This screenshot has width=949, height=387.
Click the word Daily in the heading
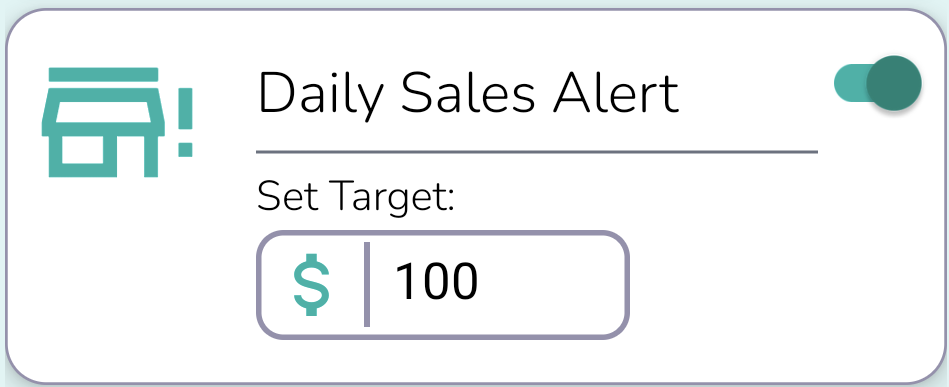(321, 95)
